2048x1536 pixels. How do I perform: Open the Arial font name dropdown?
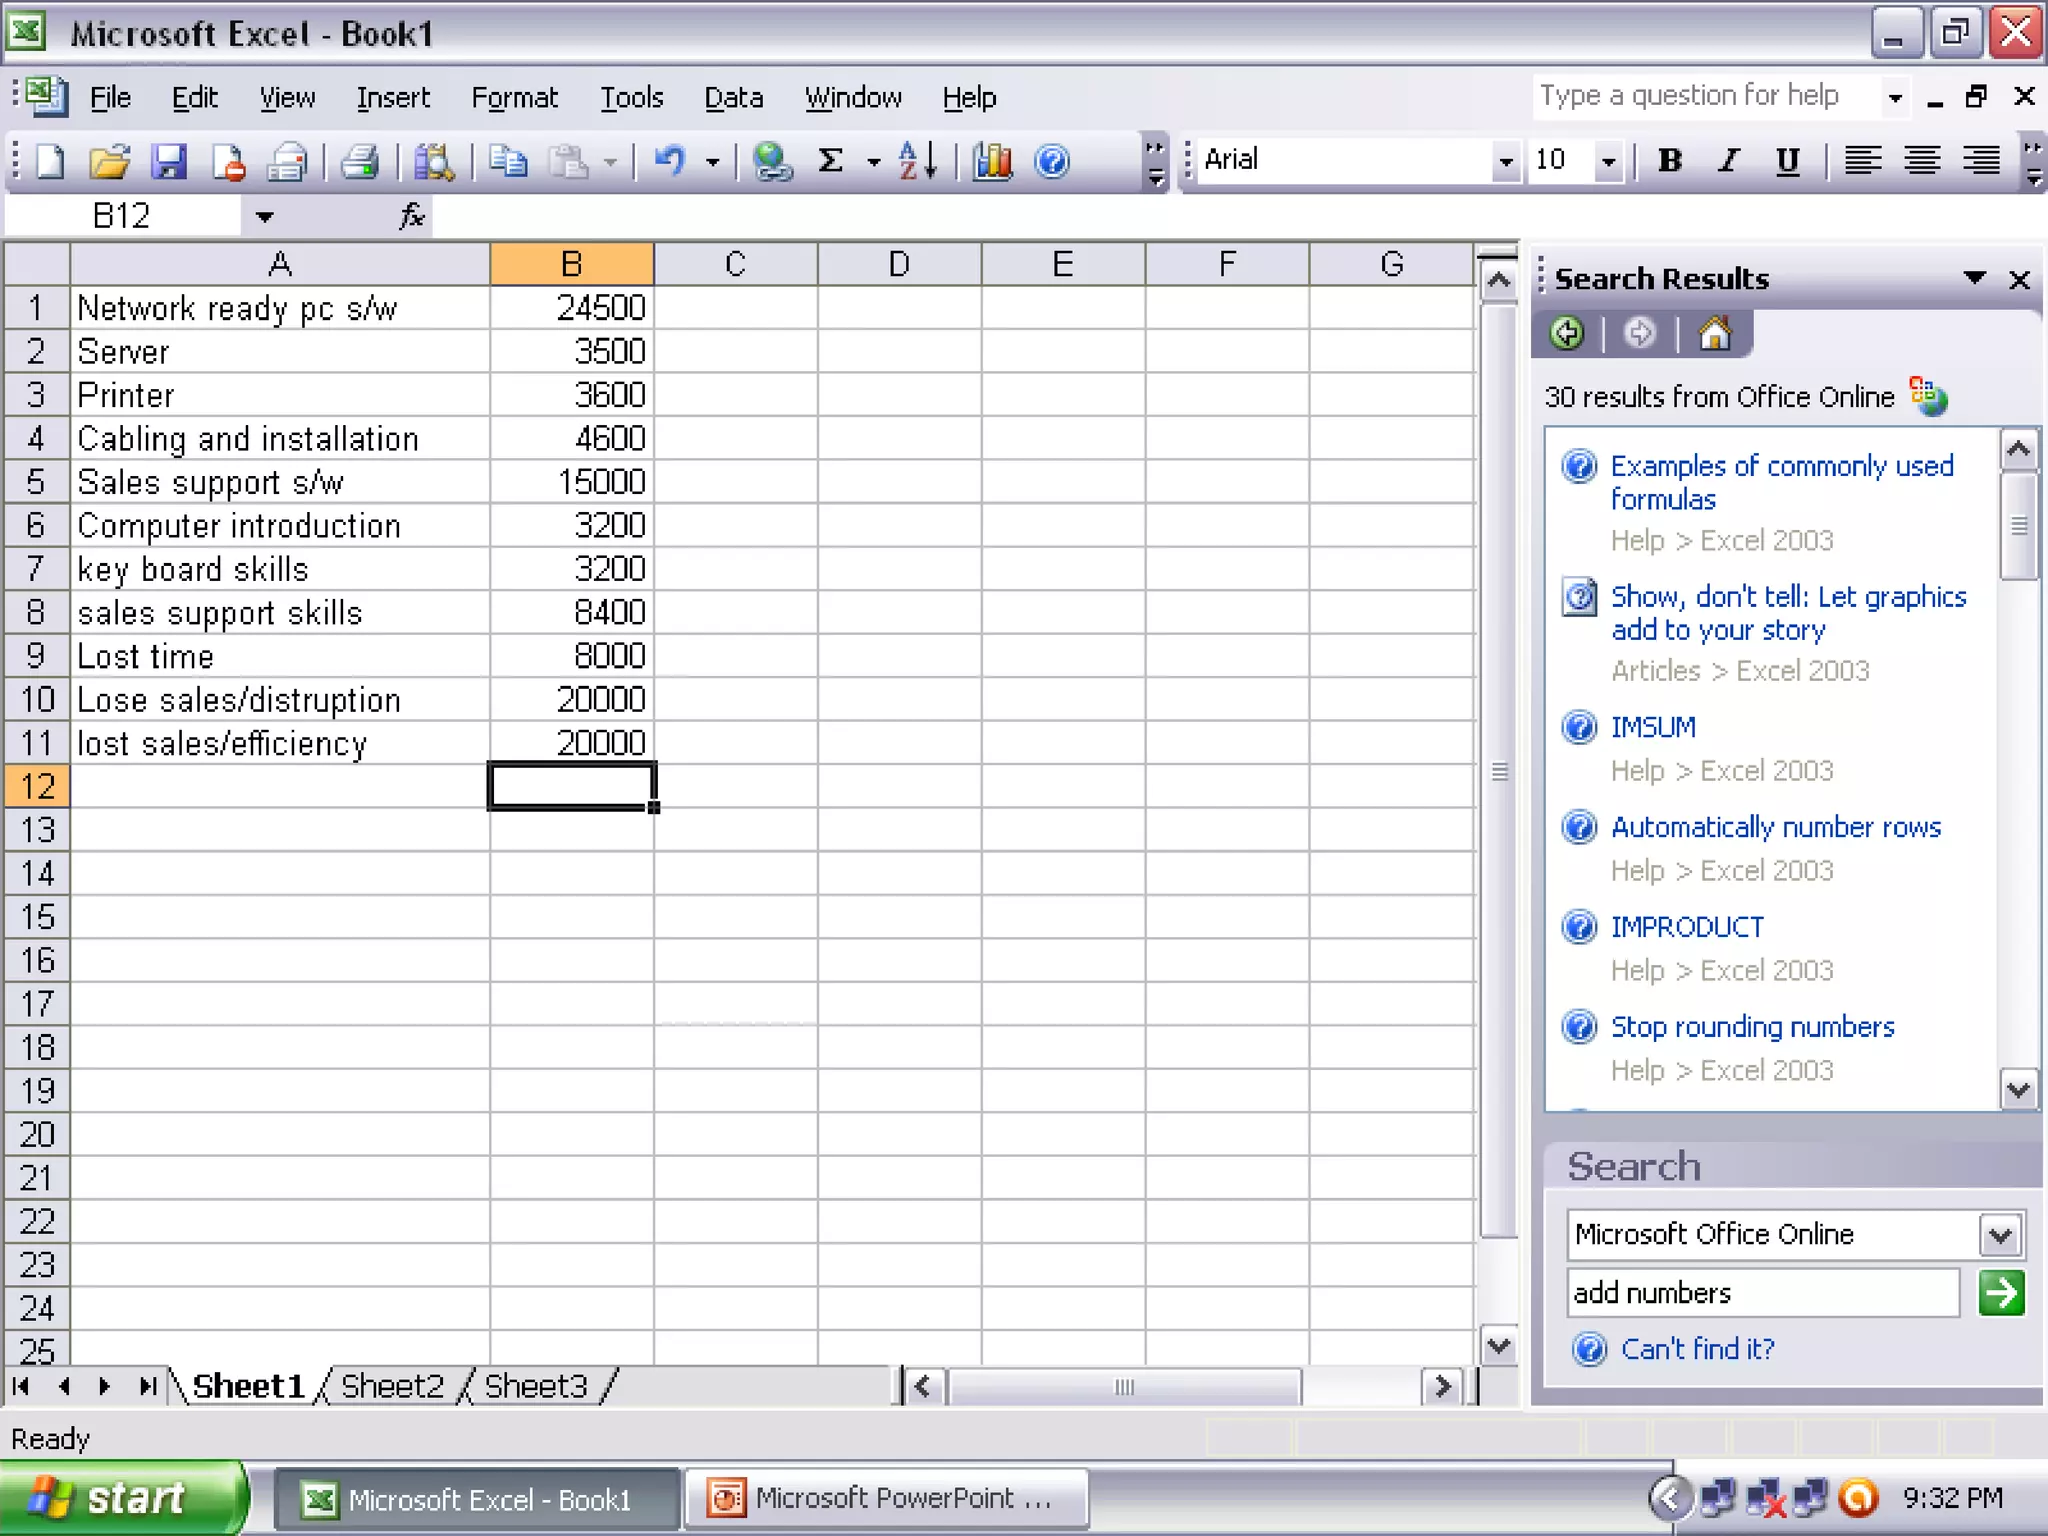click(1505, 161)
